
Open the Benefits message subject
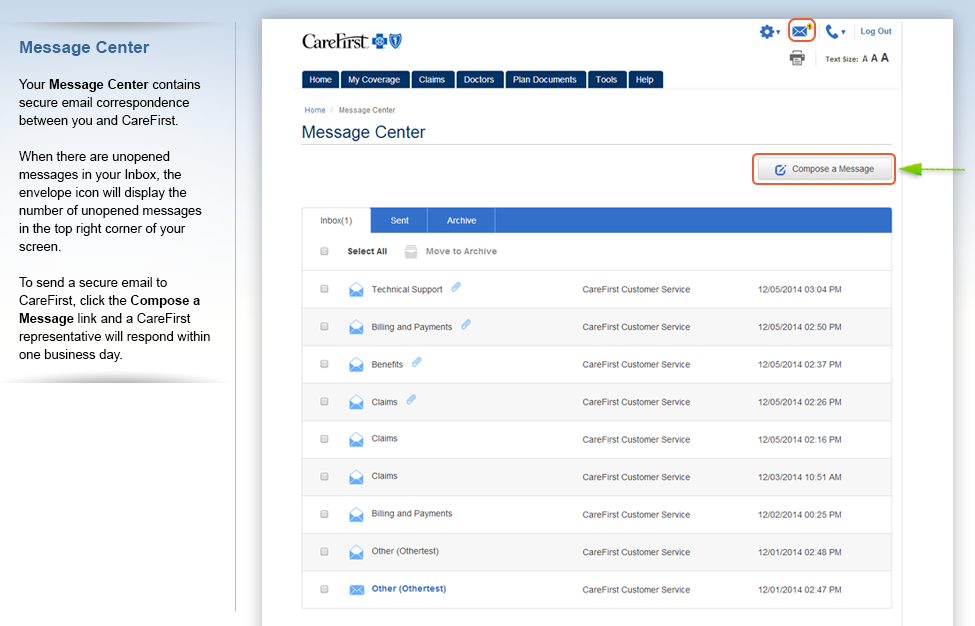[387, 364]
